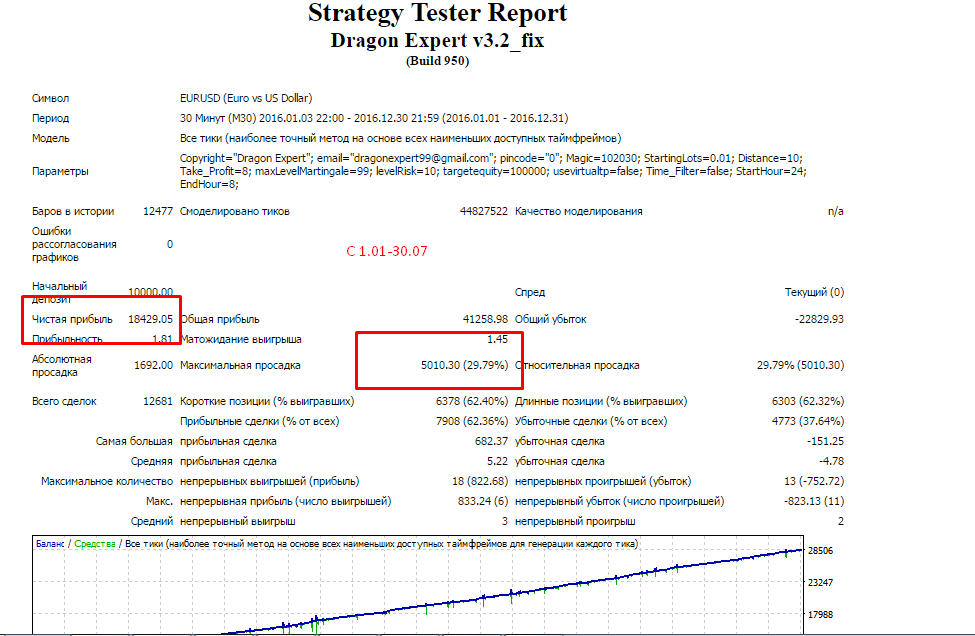This screenshot has width=975, height=636.
Task: Click the Текущий (0) spread value
Action: point(814,292)
